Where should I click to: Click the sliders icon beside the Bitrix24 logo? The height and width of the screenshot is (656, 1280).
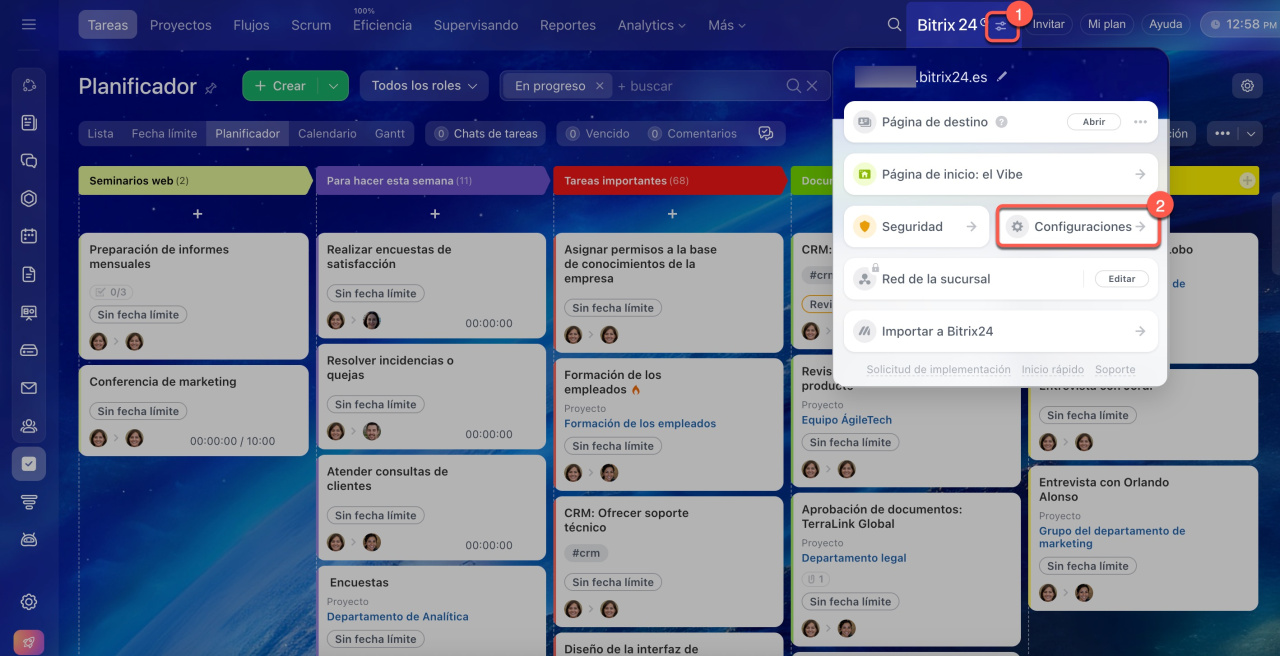pos(1001,25)
